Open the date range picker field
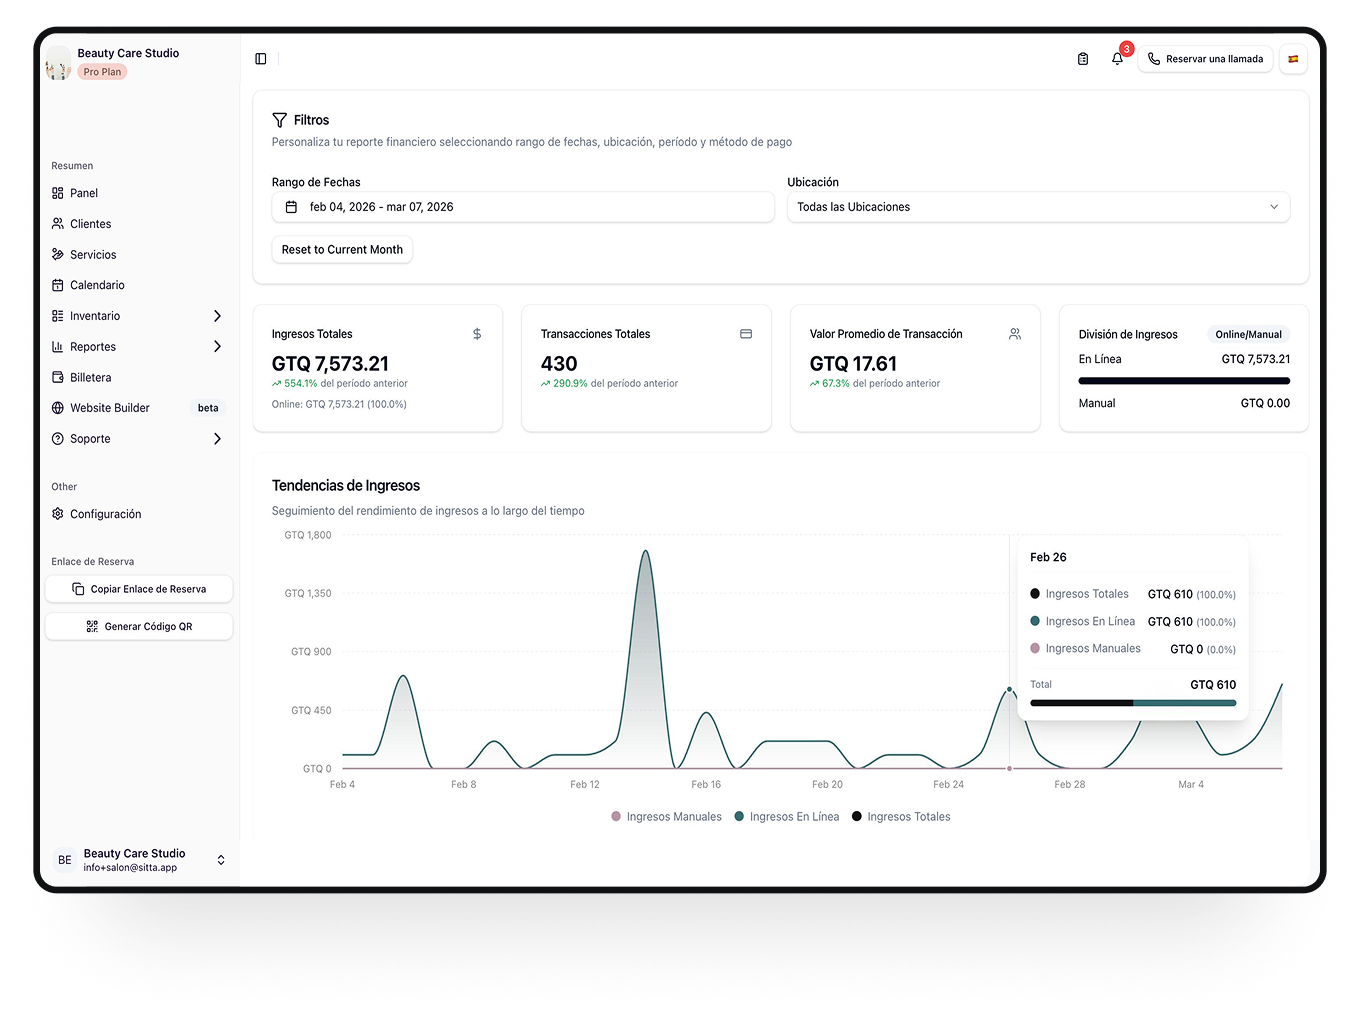 (522, 207)
